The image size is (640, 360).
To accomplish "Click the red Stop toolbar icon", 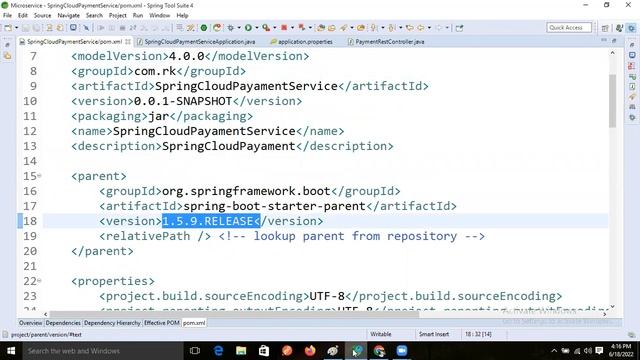I will pyautogui.click(x=284, y=28).
